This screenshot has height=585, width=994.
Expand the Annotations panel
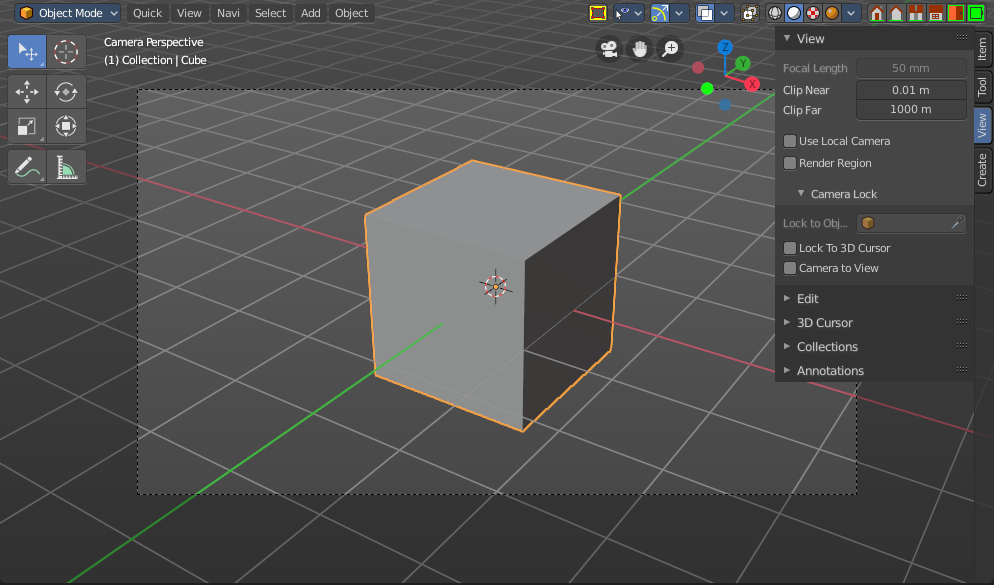click(787, 370)
